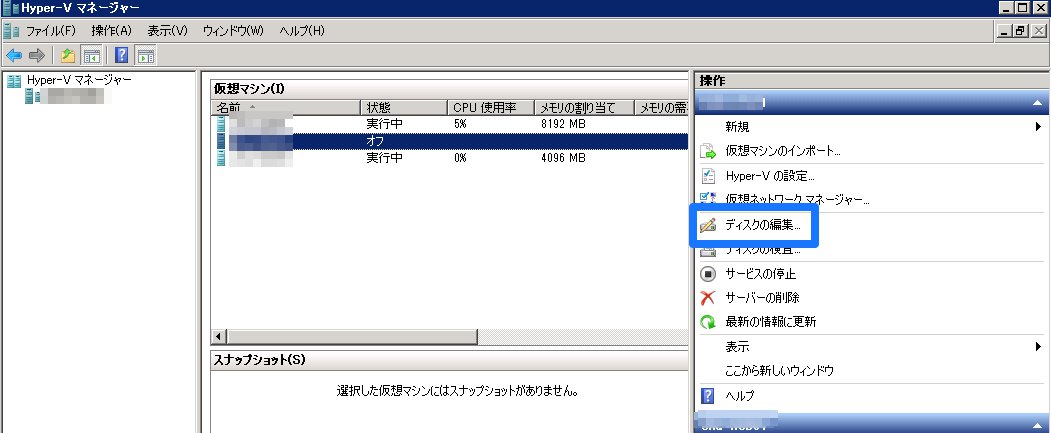Click 最新の情報に更新 action

[770, 322]
